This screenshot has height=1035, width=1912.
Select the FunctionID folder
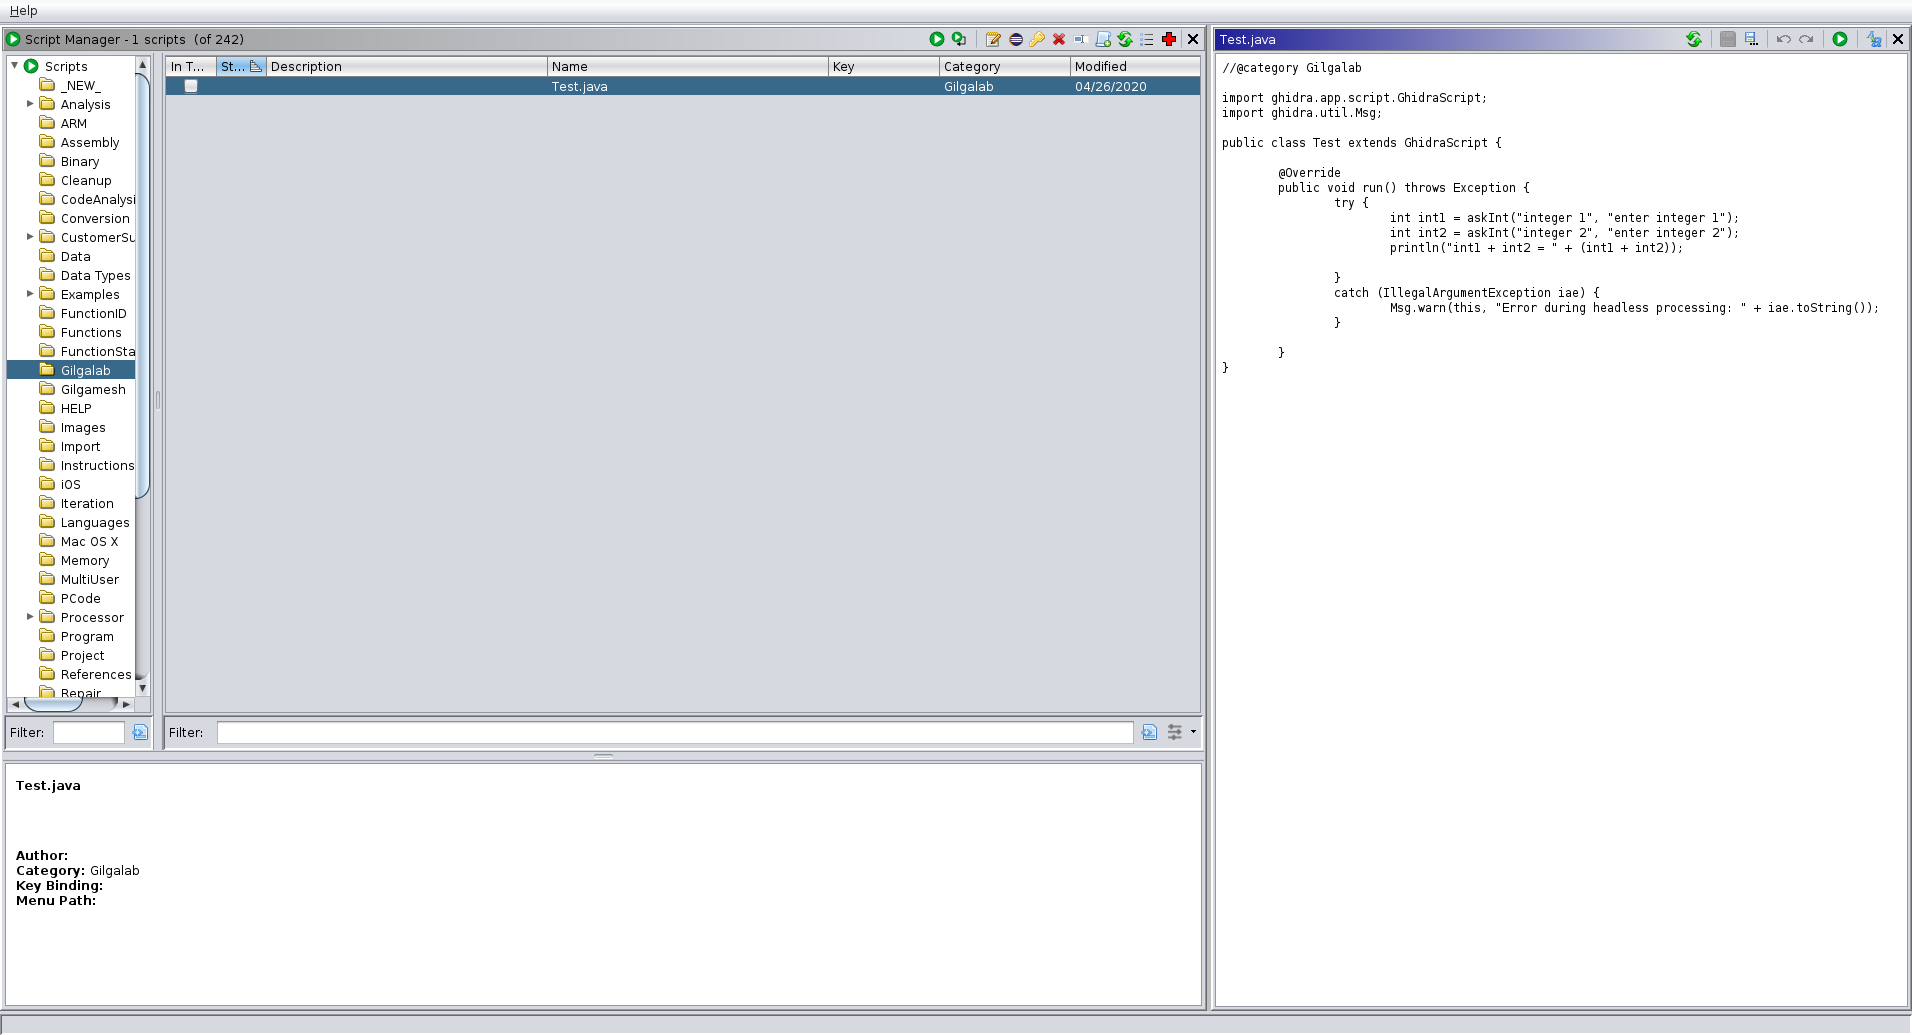coord(93,313)
